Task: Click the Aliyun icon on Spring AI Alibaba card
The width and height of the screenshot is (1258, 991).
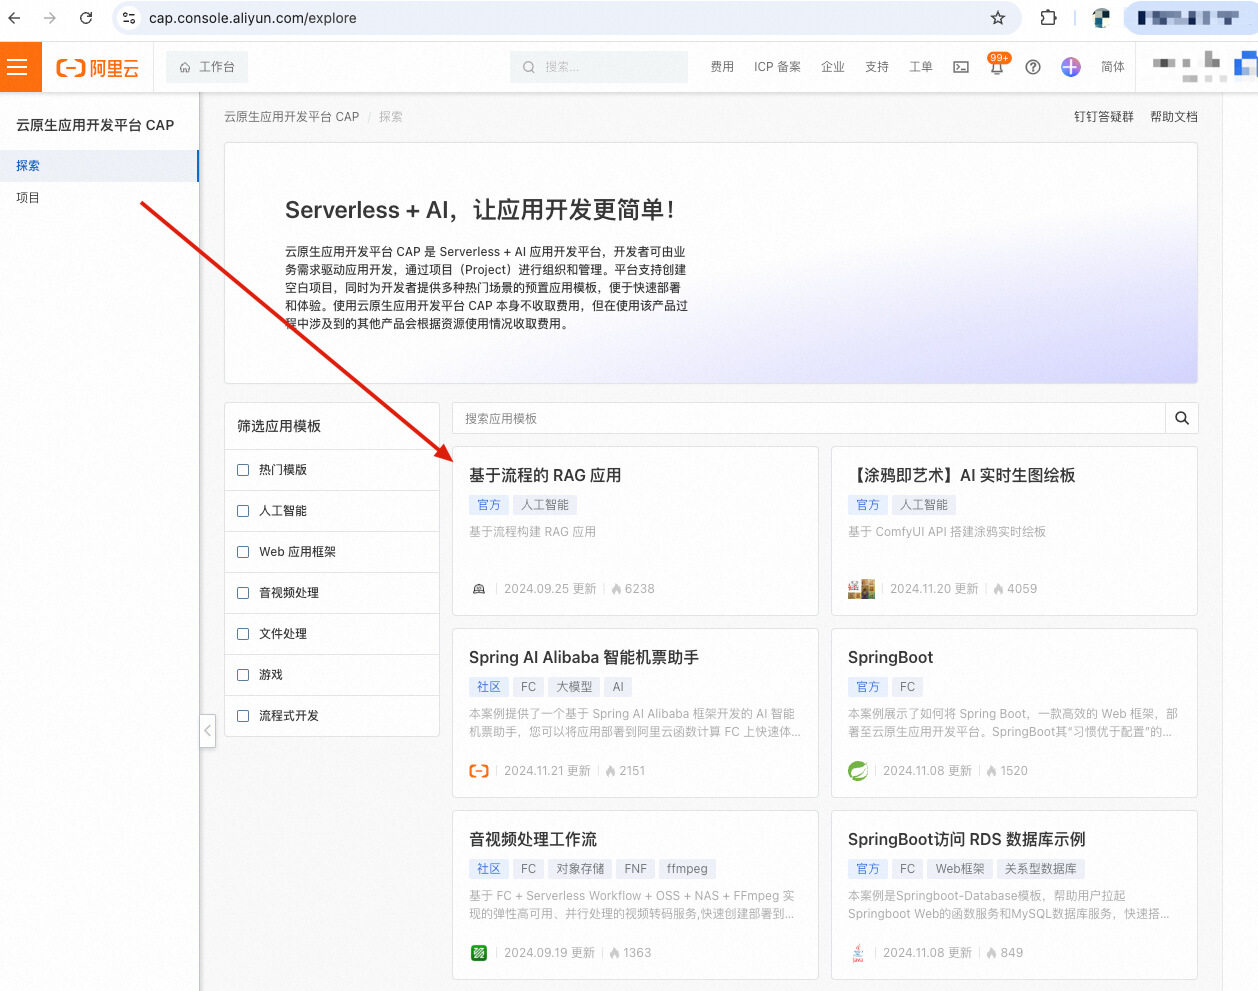Action: 479,771
